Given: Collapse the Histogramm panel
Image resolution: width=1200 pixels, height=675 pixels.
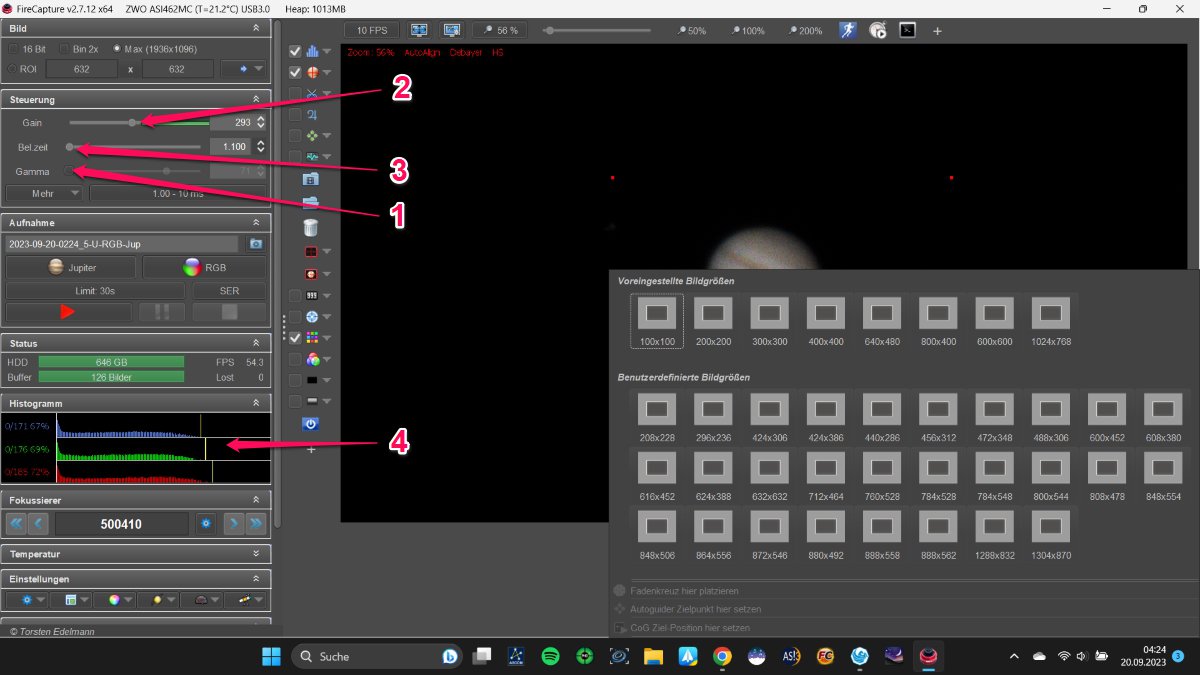Looking at the screenshot, I should (256, 402).
